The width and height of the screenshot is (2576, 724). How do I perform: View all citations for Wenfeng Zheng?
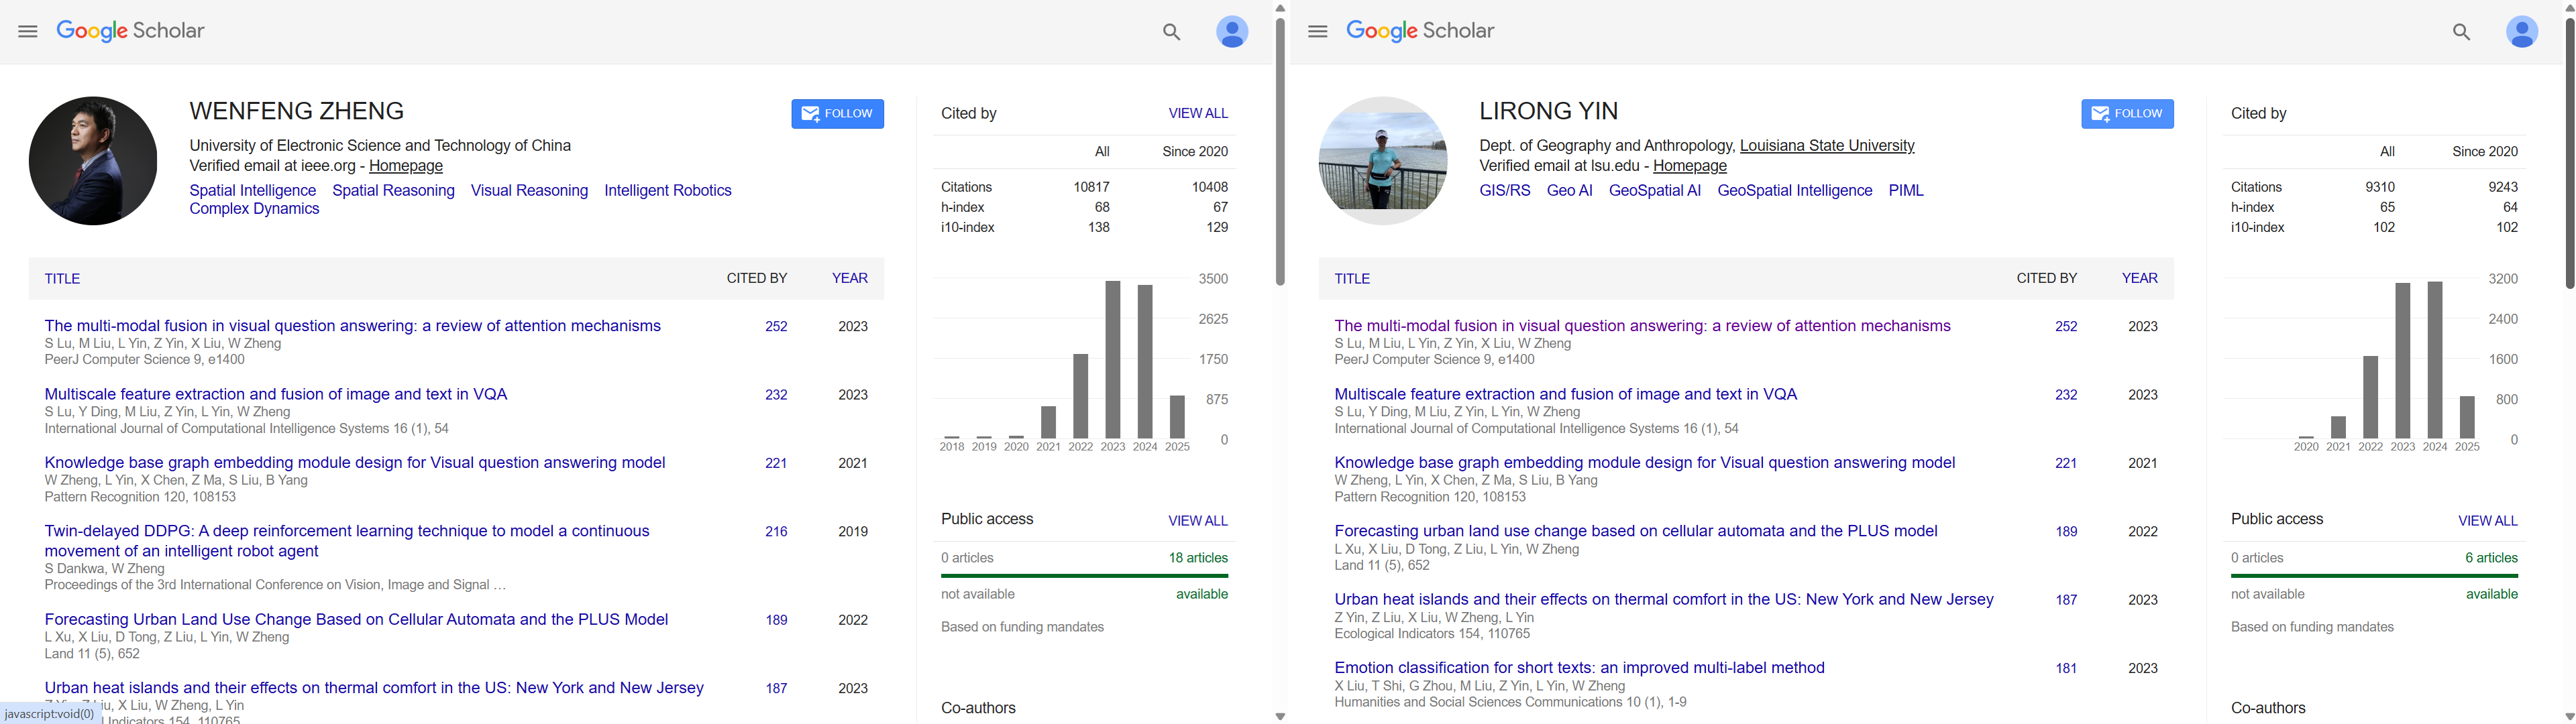pos(1197,113)
